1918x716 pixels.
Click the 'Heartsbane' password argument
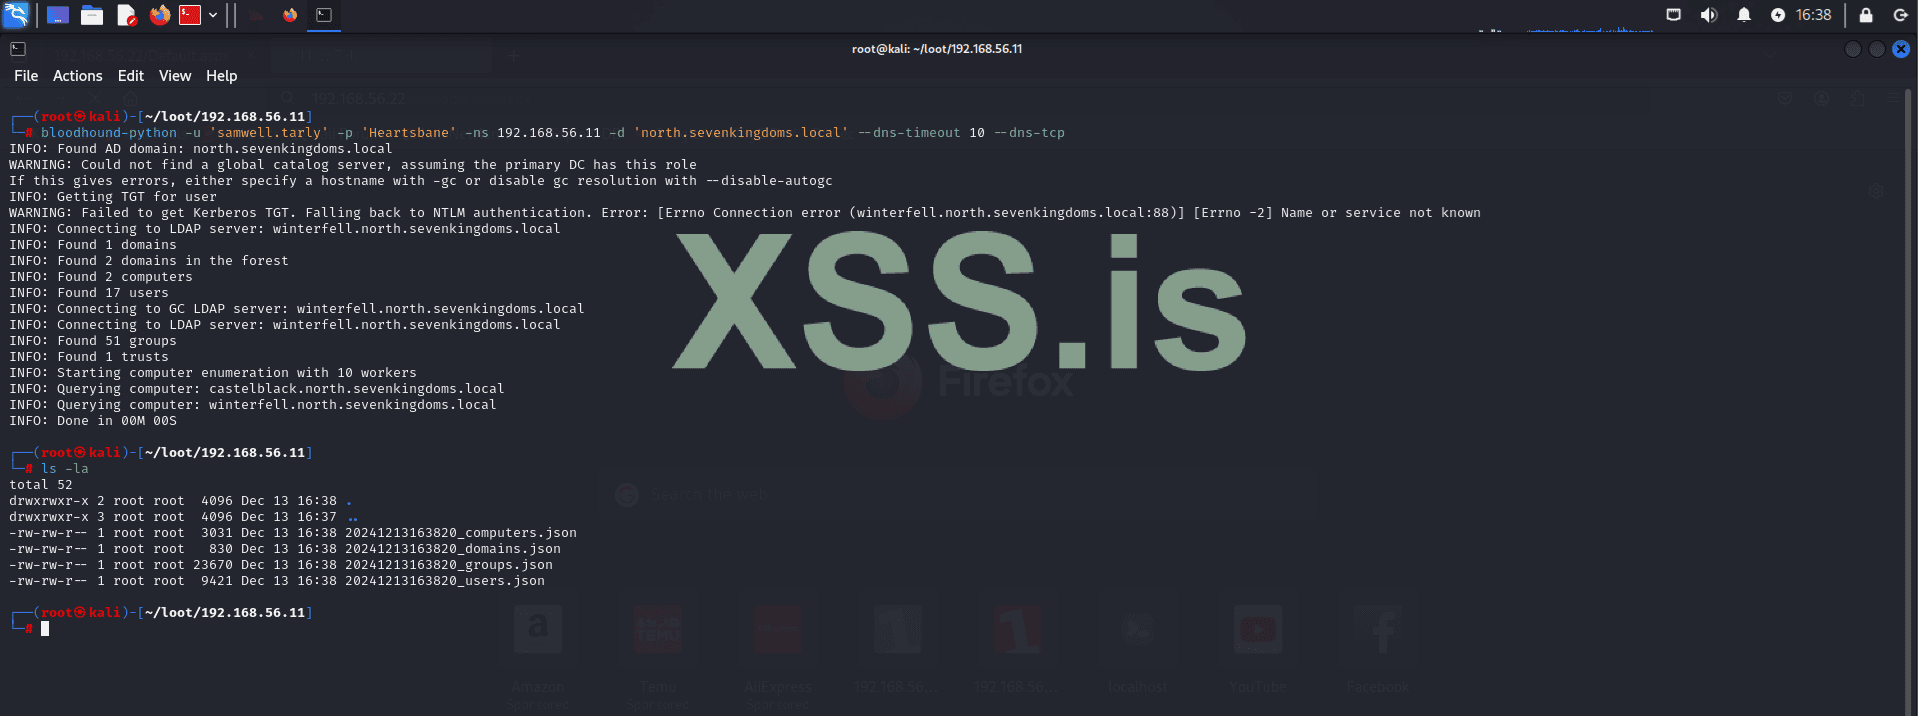(409, 133)
